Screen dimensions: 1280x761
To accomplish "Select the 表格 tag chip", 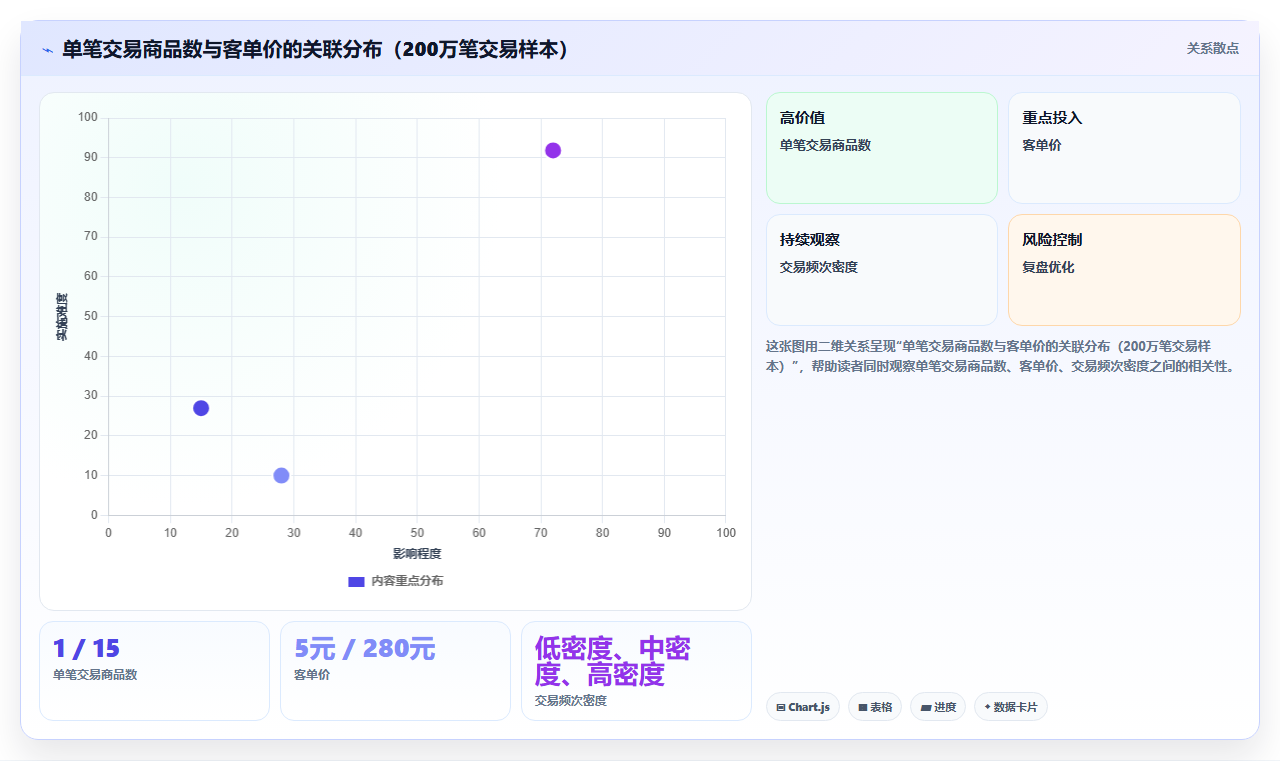I will (x=875, y=707).
